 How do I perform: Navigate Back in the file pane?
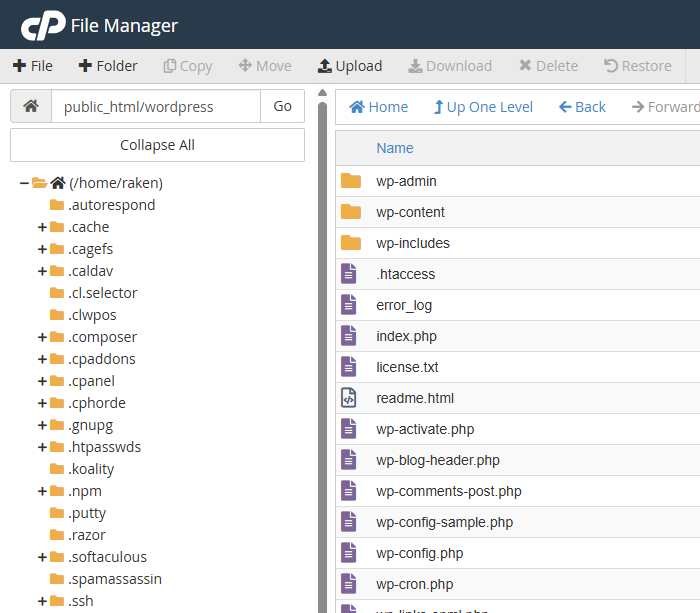coord(582,107)
